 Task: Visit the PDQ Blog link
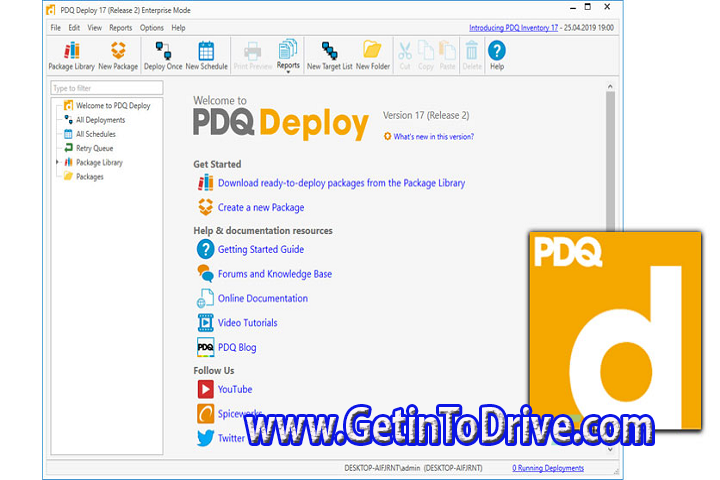237,347
